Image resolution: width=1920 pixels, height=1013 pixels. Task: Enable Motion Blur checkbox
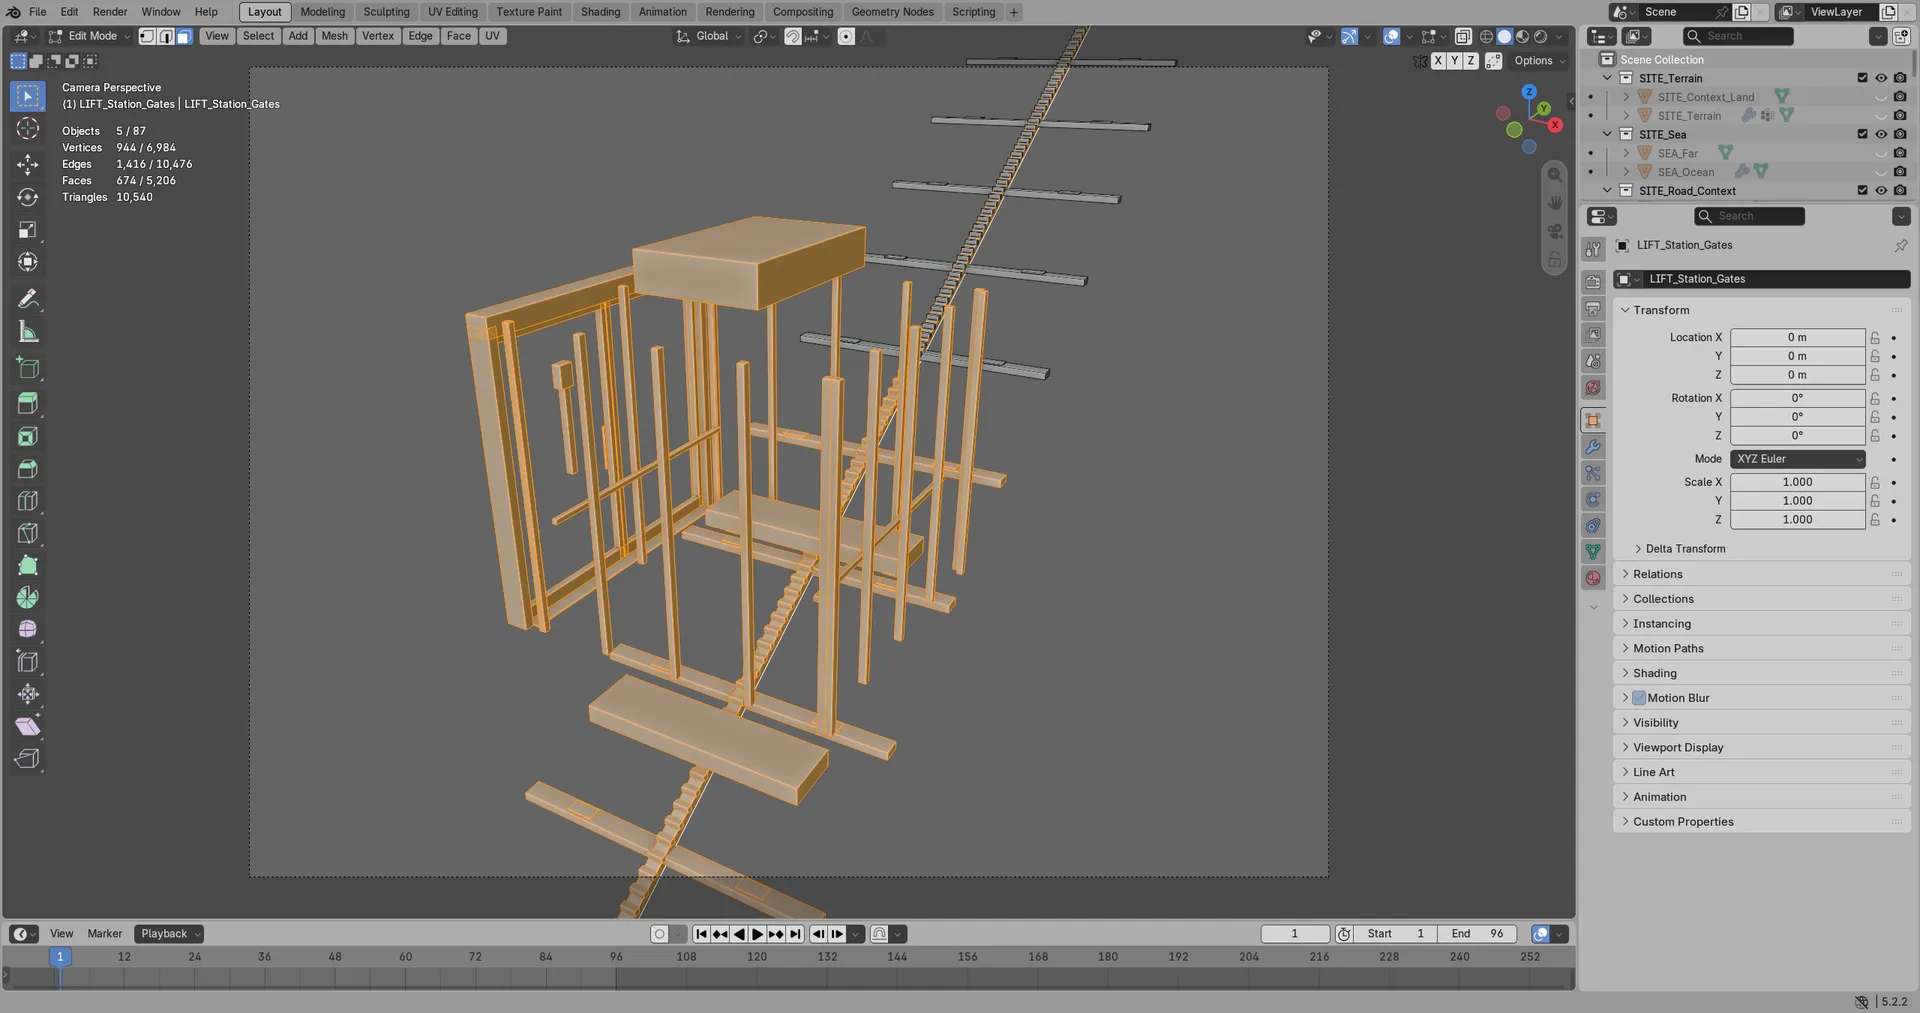[x=1639, y=698]
